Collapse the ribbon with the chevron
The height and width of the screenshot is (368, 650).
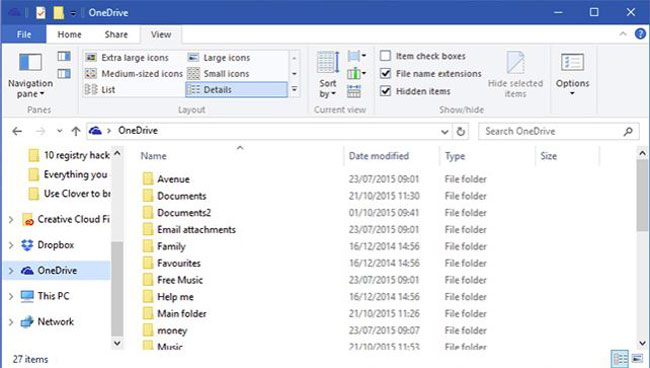623,34
